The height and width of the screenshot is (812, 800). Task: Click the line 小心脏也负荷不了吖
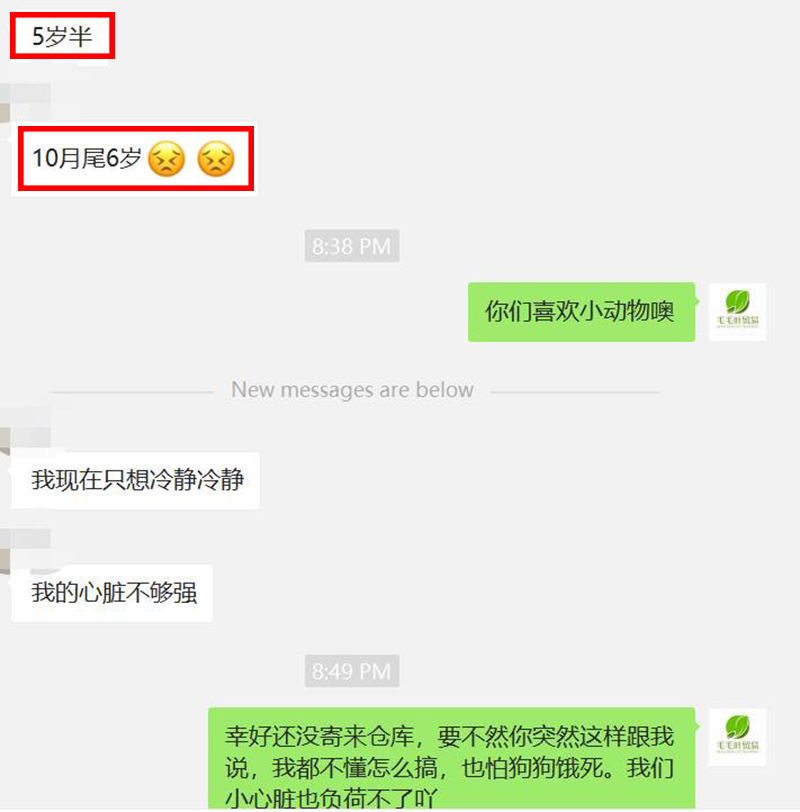click(331, 799)
